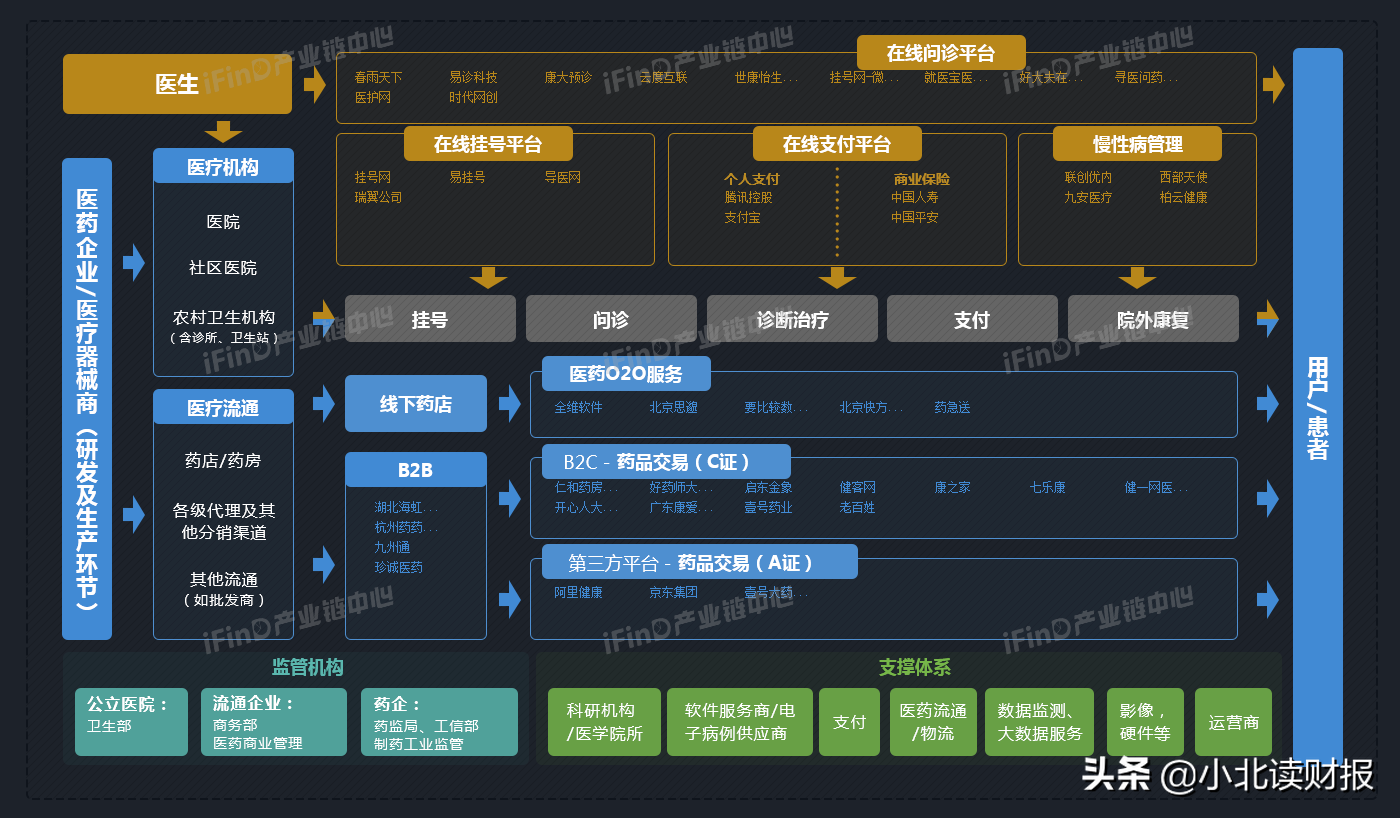The width and height of the screenshot is (1400, 818).
Task: Click the 医疗流通 blue header
Action: pyautogui.click(x=223, y=407)
